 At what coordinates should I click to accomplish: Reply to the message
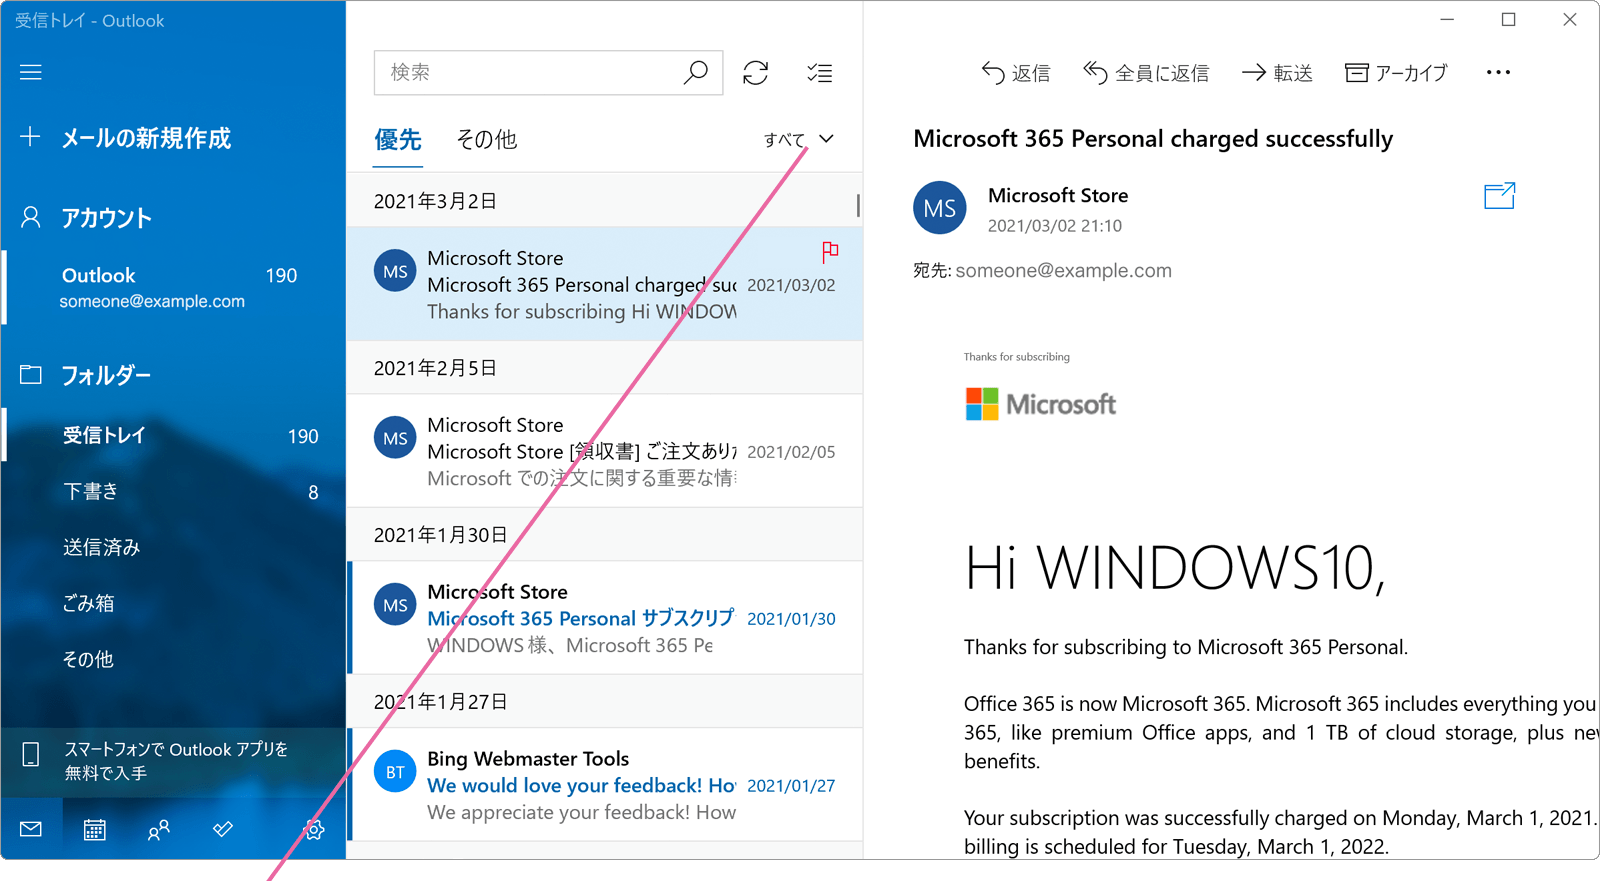1015,72
